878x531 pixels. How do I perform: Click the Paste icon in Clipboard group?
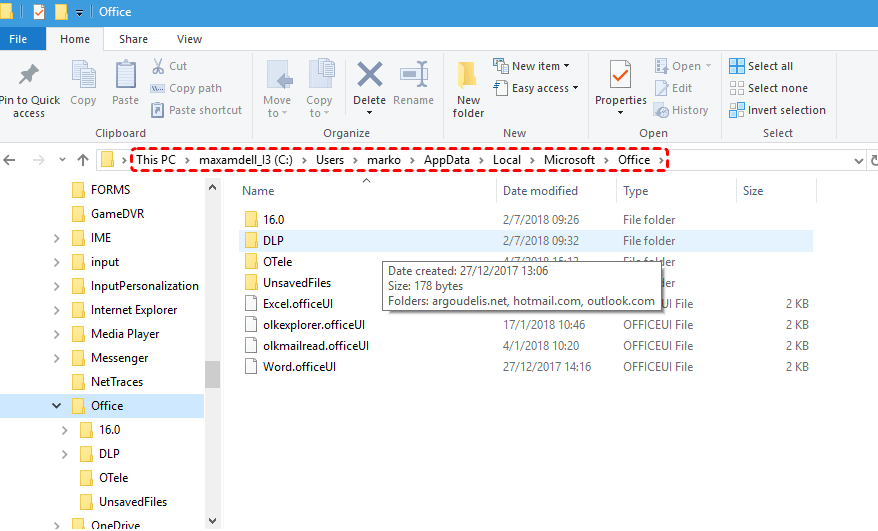(x=126, y=76)
